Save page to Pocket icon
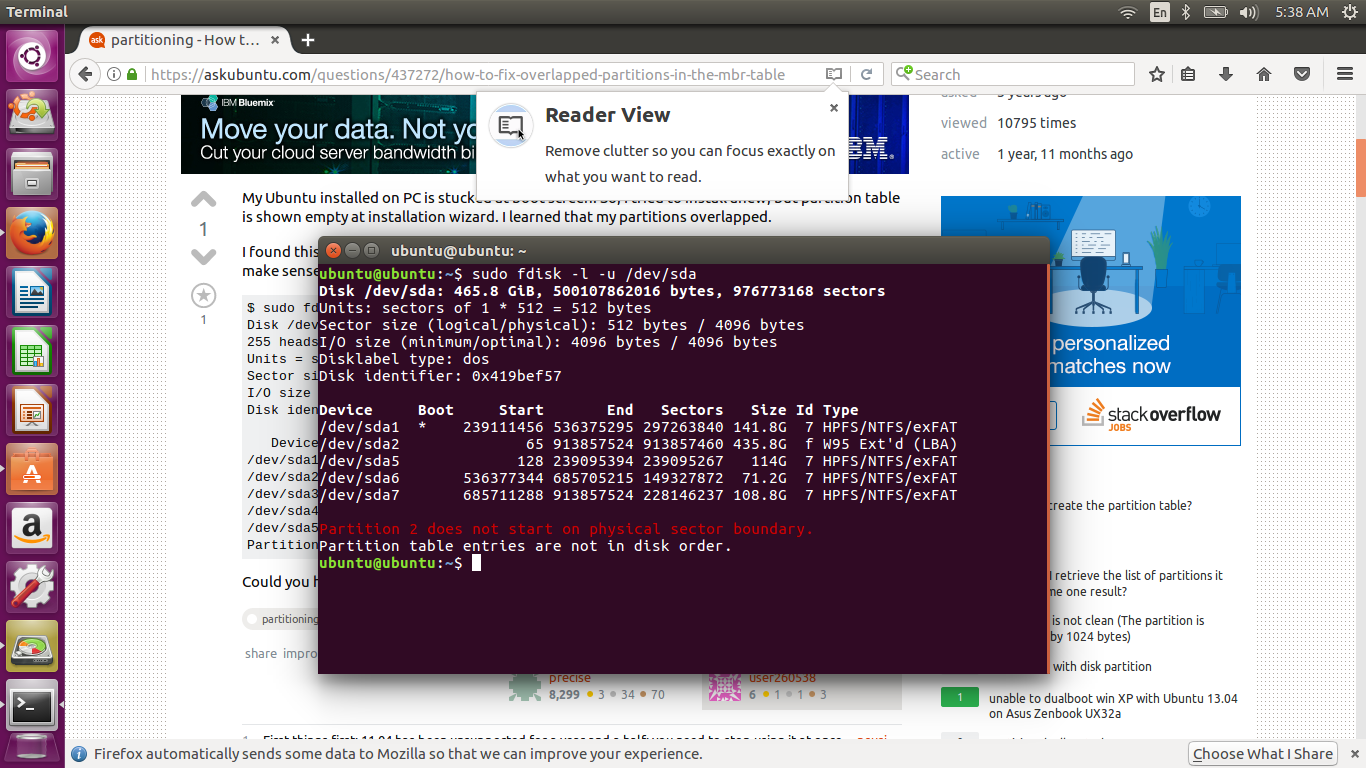The image size is (1366, 768). (1302, 74)
